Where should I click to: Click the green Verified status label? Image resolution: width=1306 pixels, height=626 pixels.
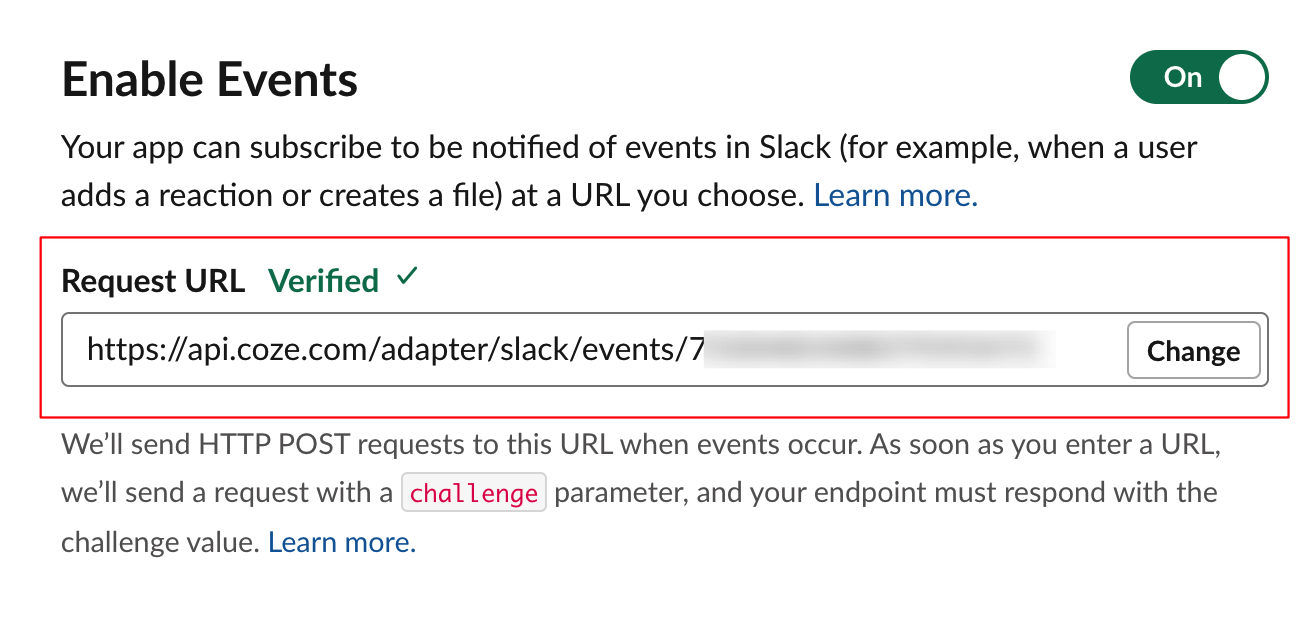[323, 281]
